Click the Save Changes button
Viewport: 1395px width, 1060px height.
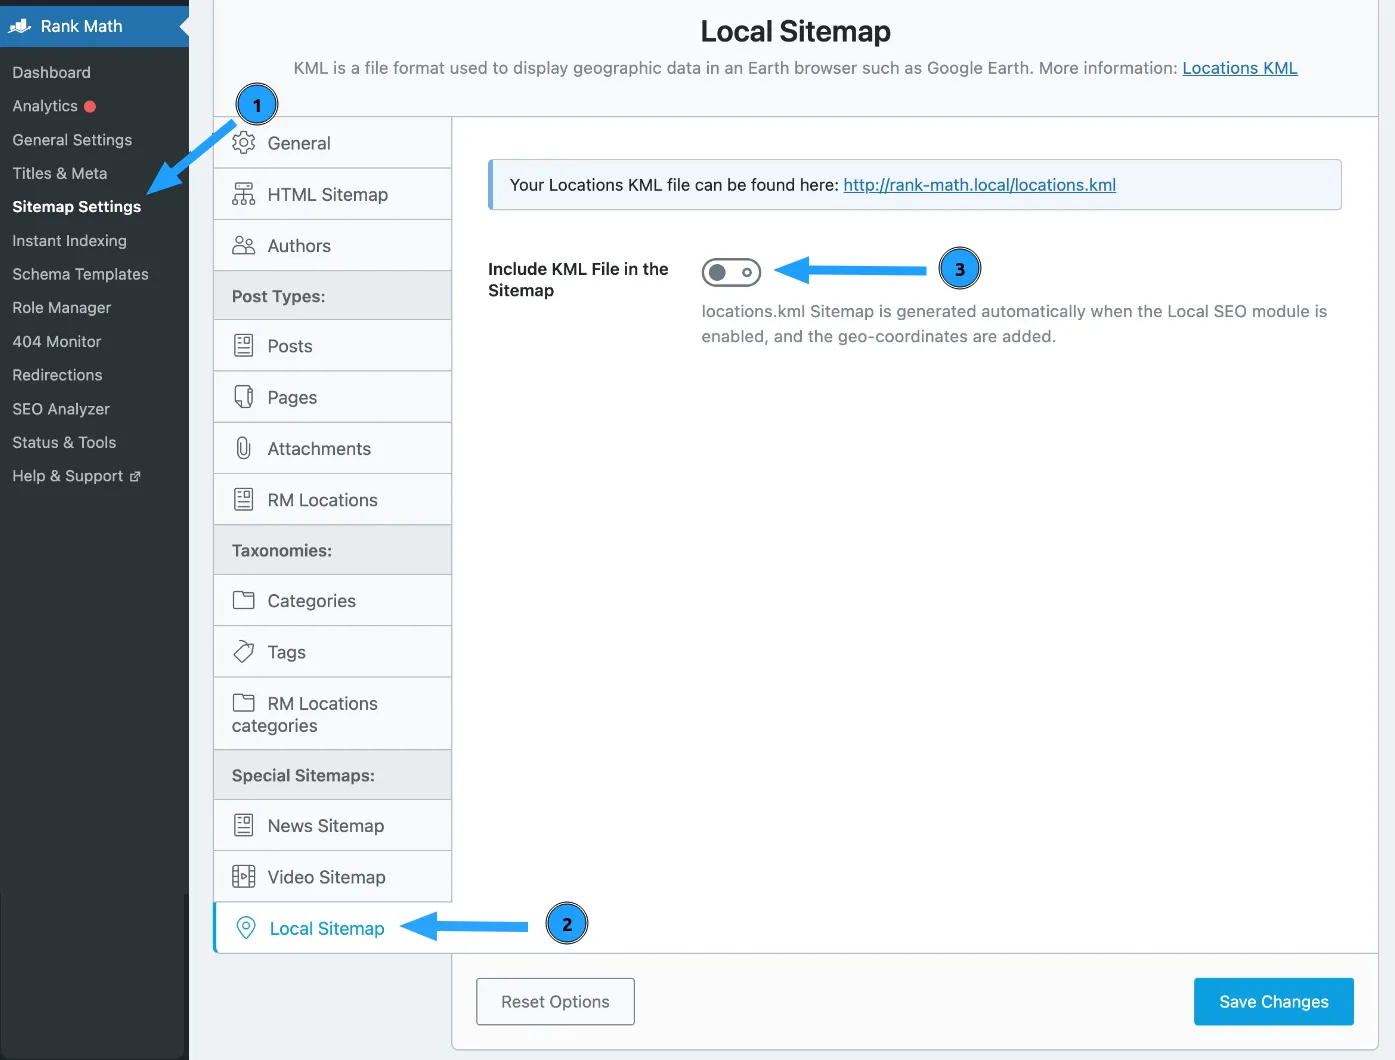coord(1273,1002)
